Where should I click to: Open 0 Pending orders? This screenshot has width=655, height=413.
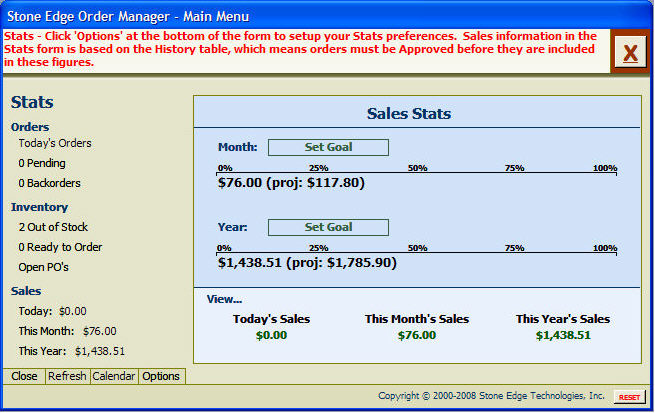pyautogui.click(x=42, y=163)
